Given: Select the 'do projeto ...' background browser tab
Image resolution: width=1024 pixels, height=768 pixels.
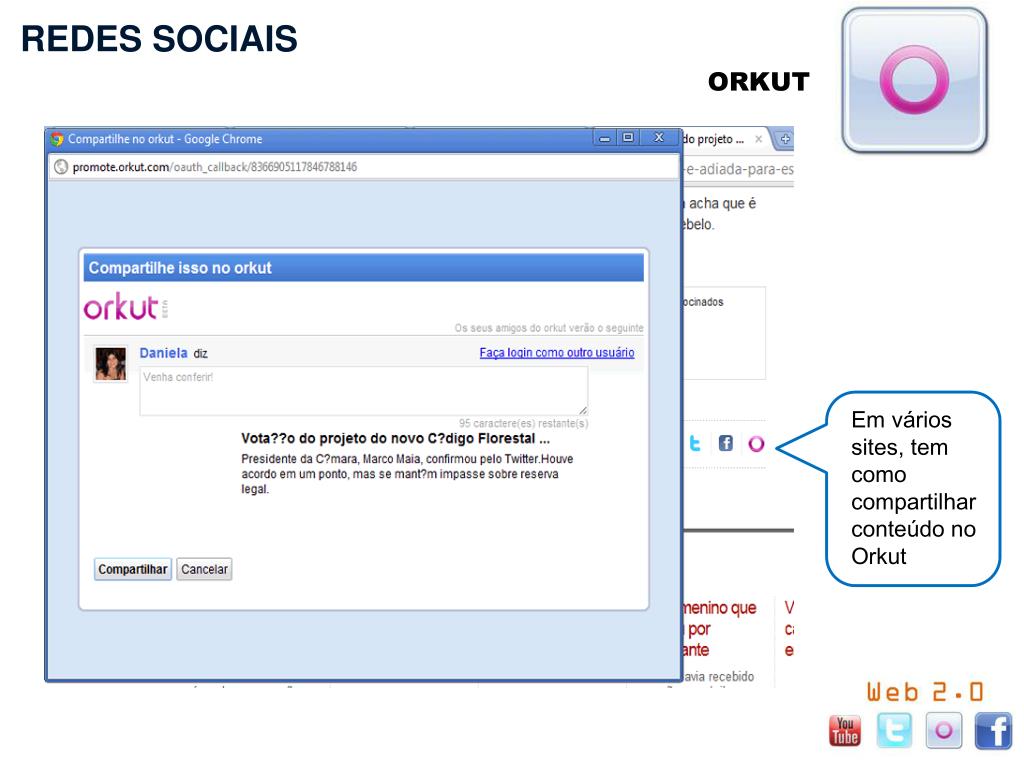Looking at the screenshot, I should click(718, 139).
